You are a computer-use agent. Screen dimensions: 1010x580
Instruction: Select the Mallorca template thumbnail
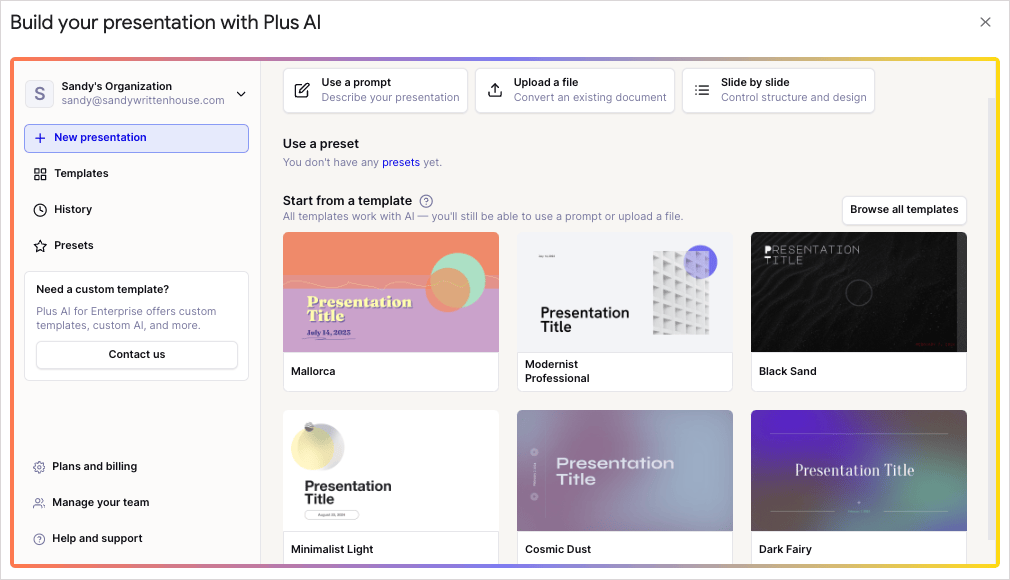pos(391,292)
